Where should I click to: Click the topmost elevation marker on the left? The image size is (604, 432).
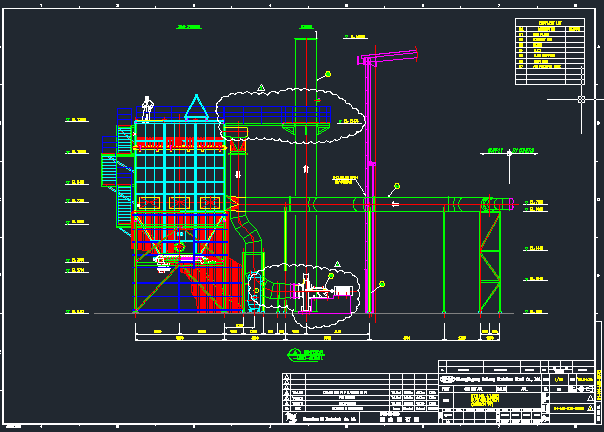click(77, 120)
